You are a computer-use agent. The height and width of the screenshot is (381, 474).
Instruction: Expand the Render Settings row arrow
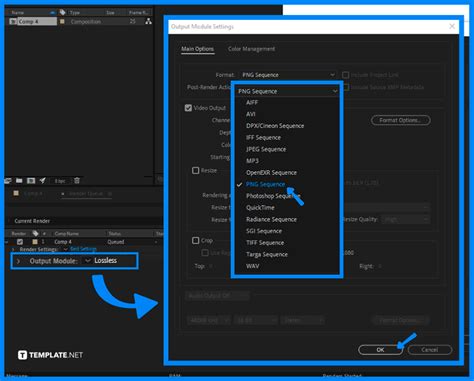coord(13,249)
